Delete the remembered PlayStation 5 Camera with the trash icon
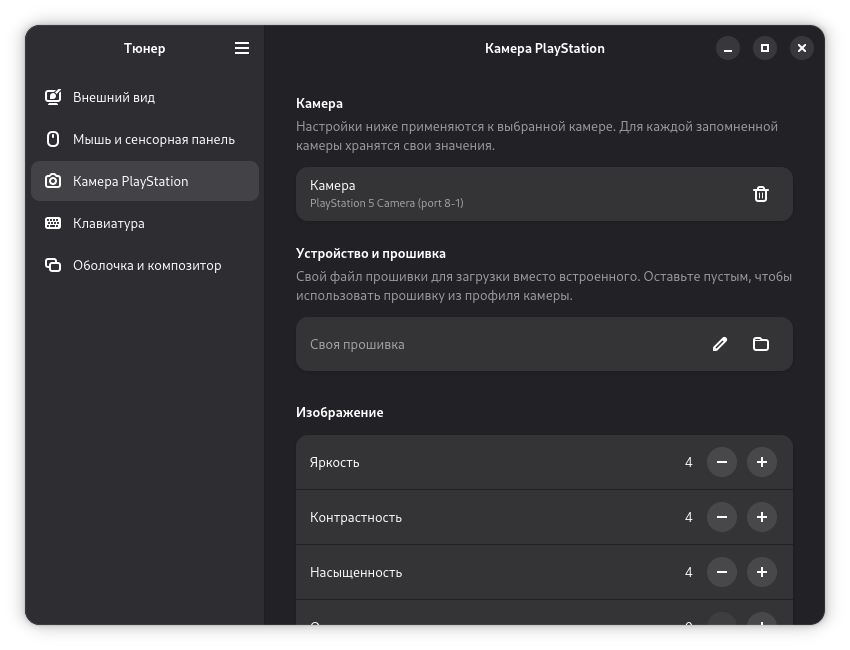 pyautogui.click(x=761, y=194)
